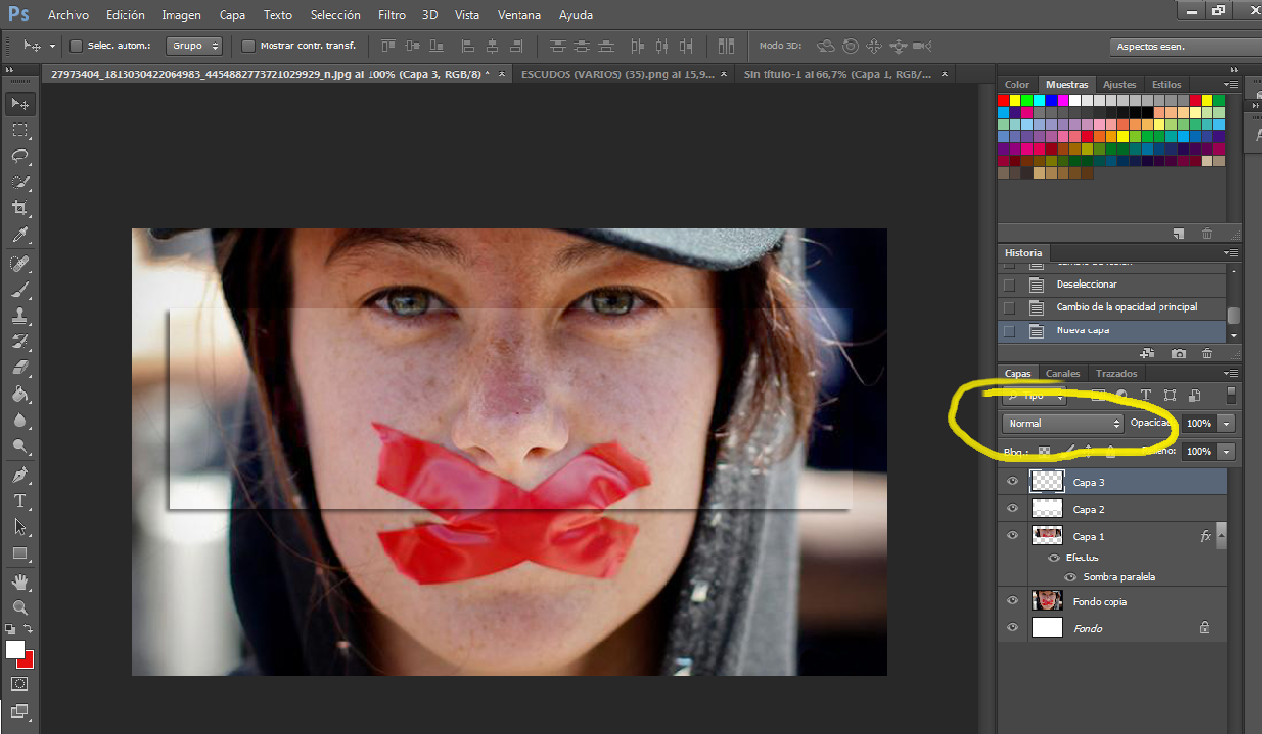Click the foreground color swatch
This screenshot has height=734, width=1262.
click(x=15, y=650)
